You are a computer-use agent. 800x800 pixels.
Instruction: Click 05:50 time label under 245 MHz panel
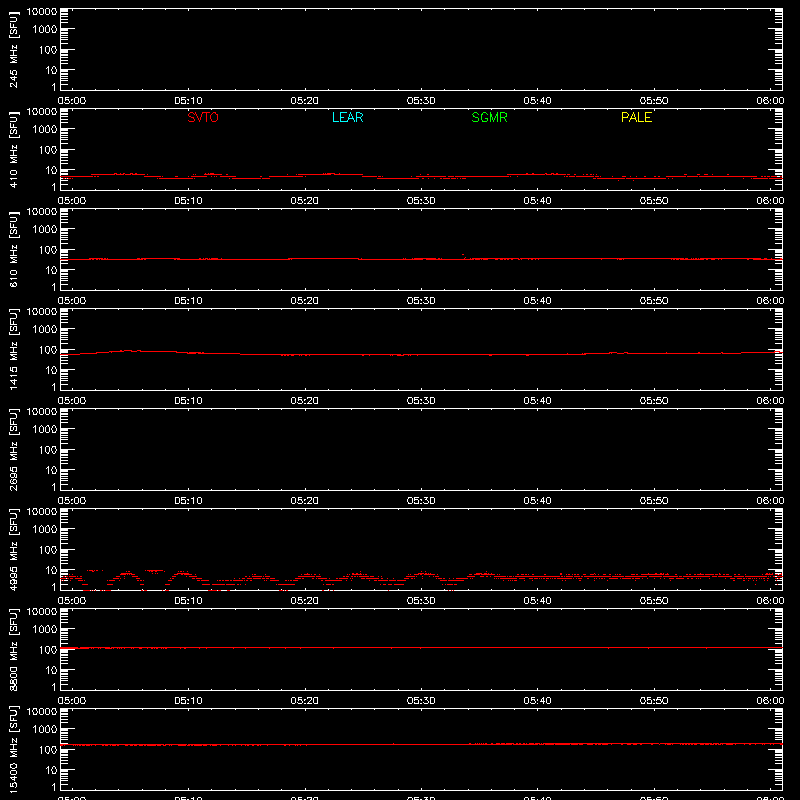point(654,101)
